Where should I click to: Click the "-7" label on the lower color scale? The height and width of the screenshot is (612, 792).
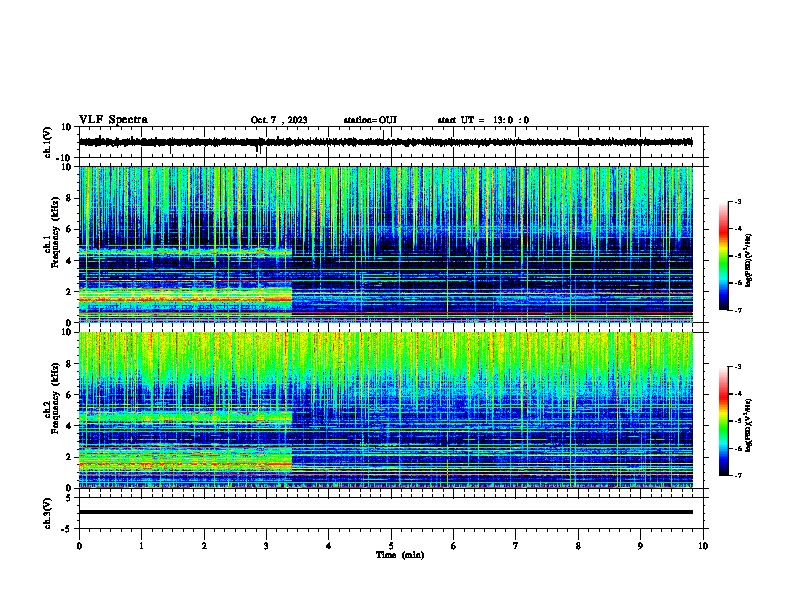point(738,475)
